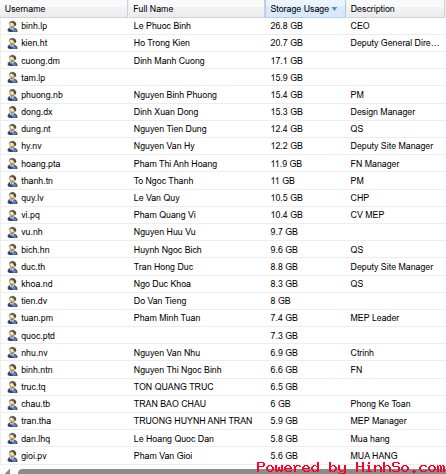
Task: Click the Design Manager description
Action: 383,112
